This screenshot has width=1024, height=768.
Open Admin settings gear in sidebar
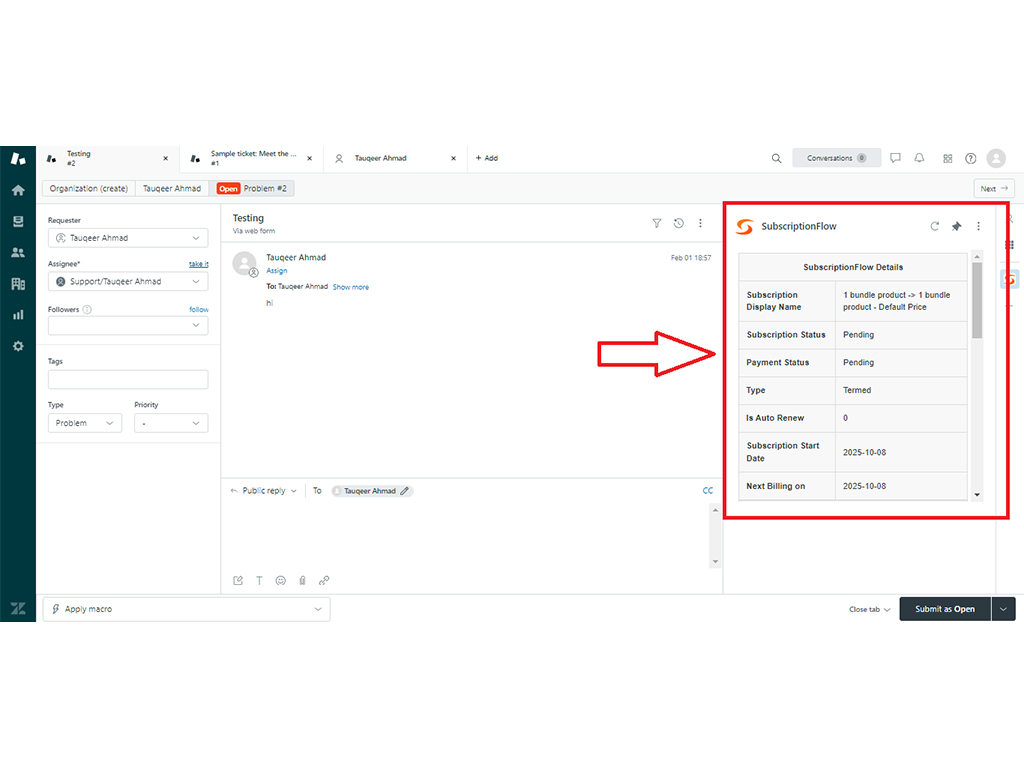(x=18, y=346)
